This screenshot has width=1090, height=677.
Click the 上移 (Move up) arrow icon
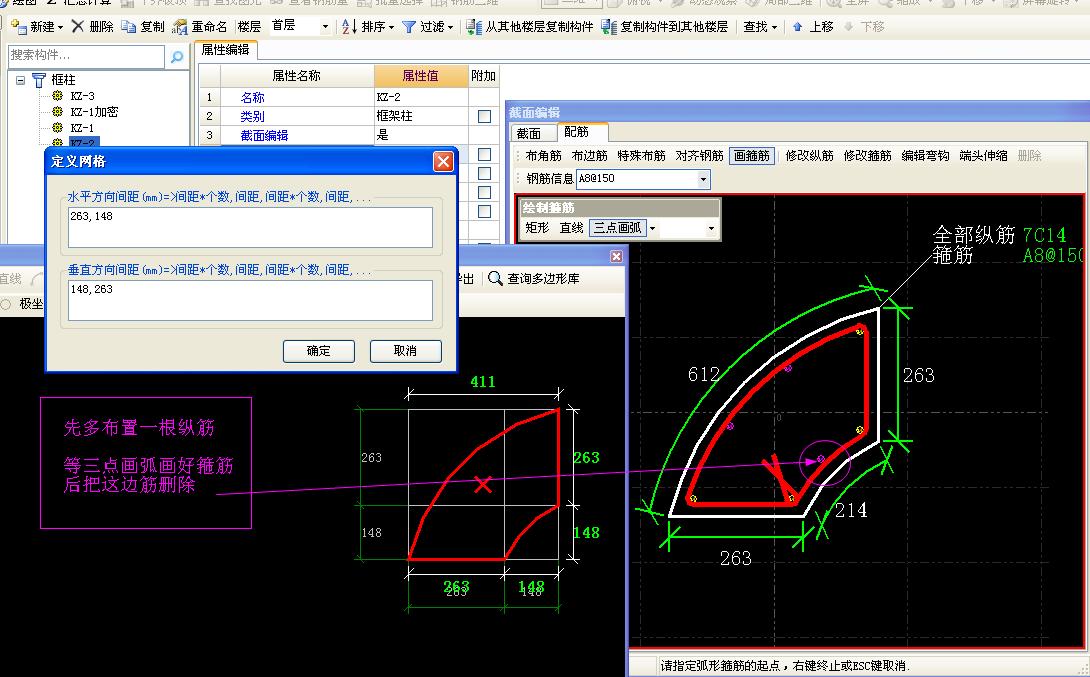[x=797, y=26]
